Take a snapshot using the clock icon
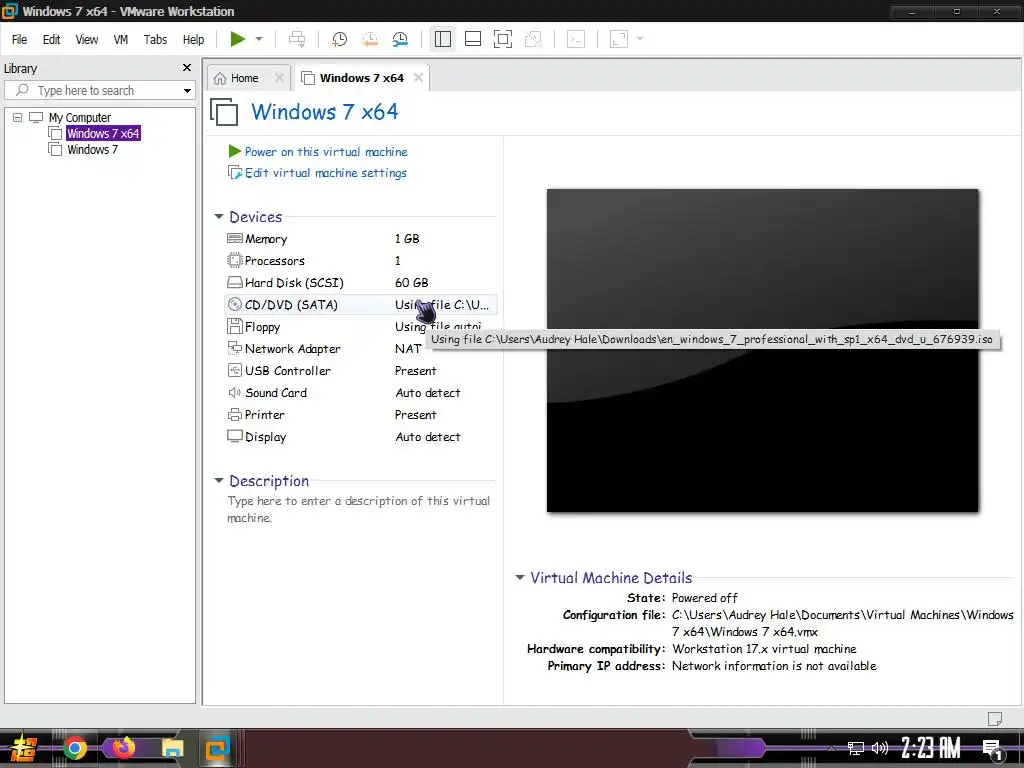This screenshot has width=1024, height=768. coord(339,39)
